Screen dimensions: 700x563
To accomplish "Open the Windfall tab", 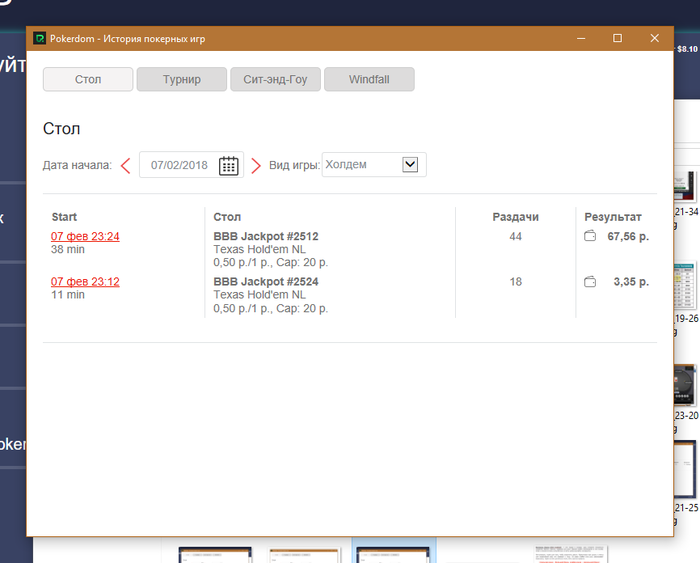I will (369, 79).
